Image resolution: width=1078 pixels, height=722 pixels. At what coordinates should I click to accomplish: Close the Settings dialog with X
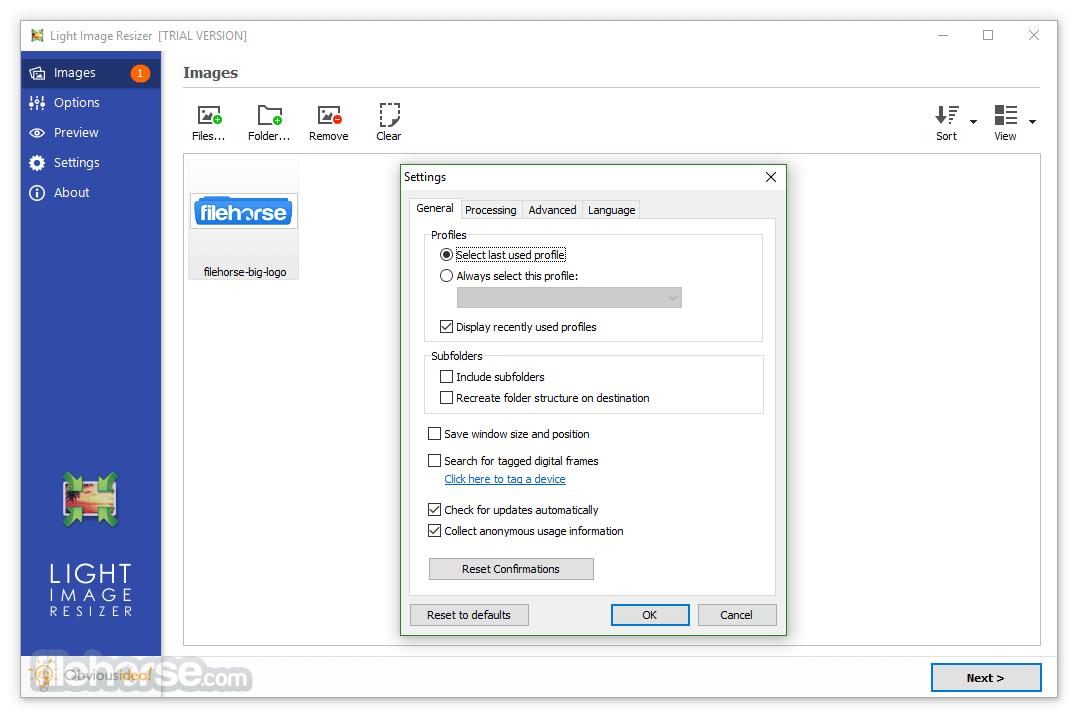[x=771, y=177]
